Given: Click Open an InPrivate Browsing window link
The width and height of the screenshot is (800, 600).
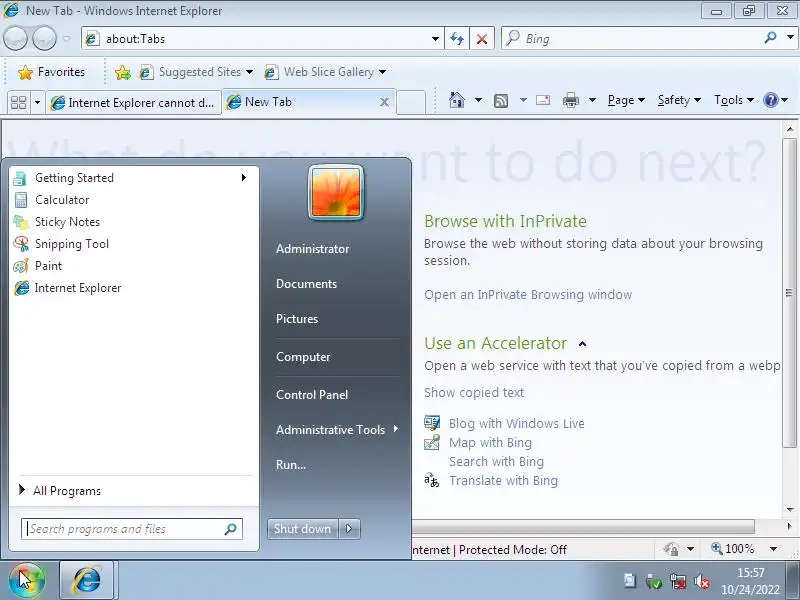Looking at the screenshot, I should pyautogui.click(x=528, y=295).
